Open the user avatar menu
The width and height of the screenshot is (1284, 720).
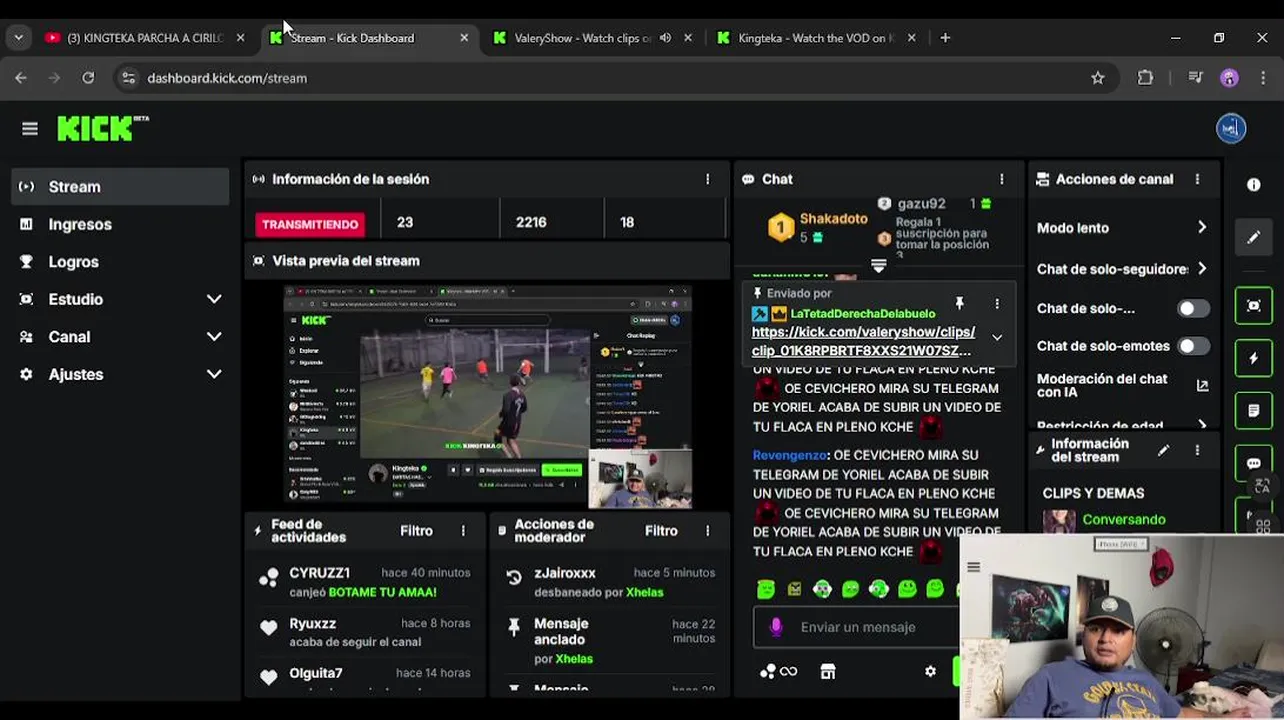coord(1231,128)
